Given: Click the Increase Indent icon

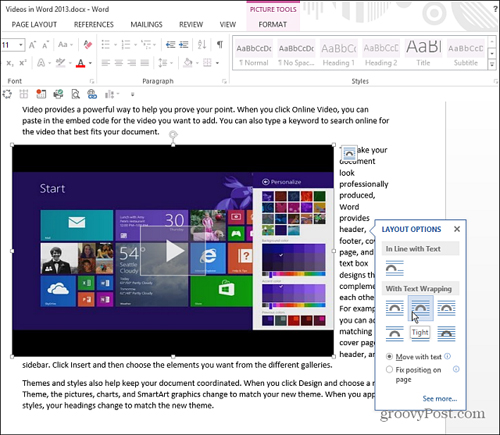Looking at the screenshot, I should 184,44.
